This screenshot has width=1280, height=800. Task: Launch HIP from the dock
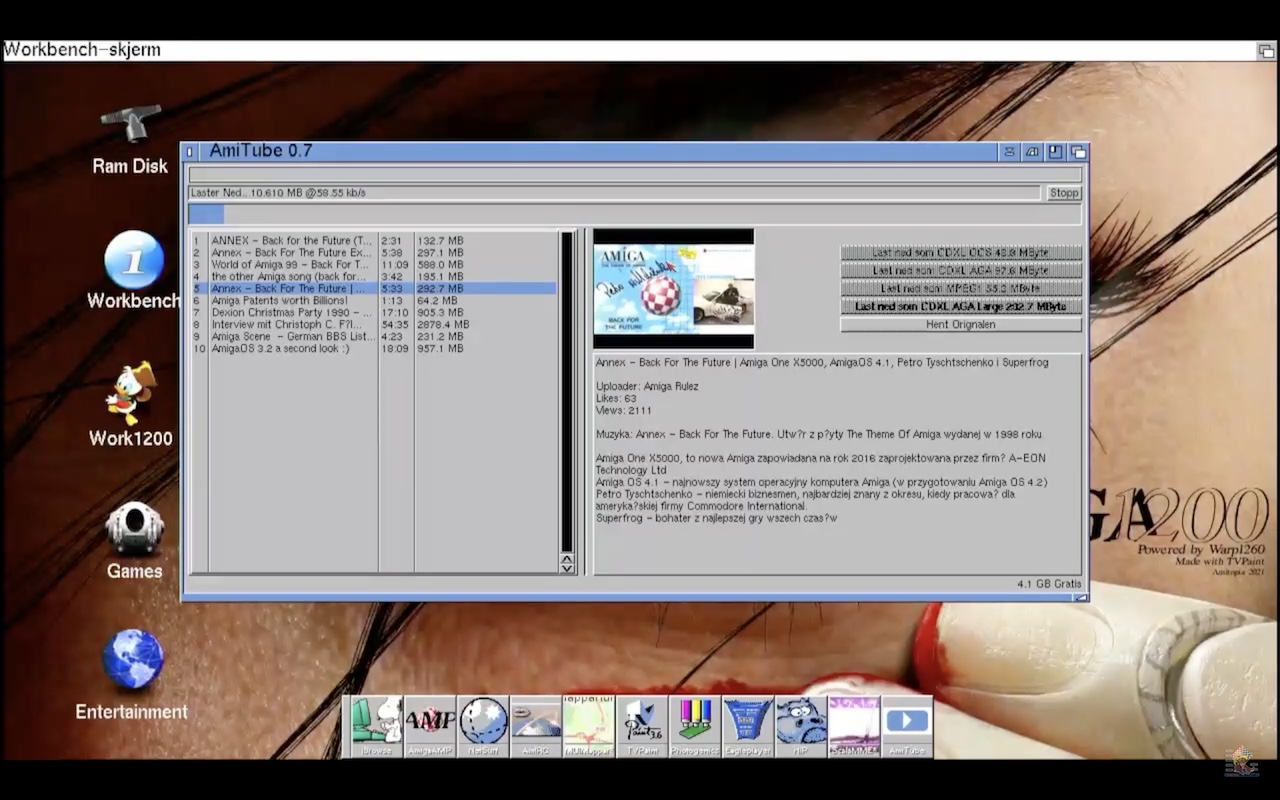(x=801, y=726)
